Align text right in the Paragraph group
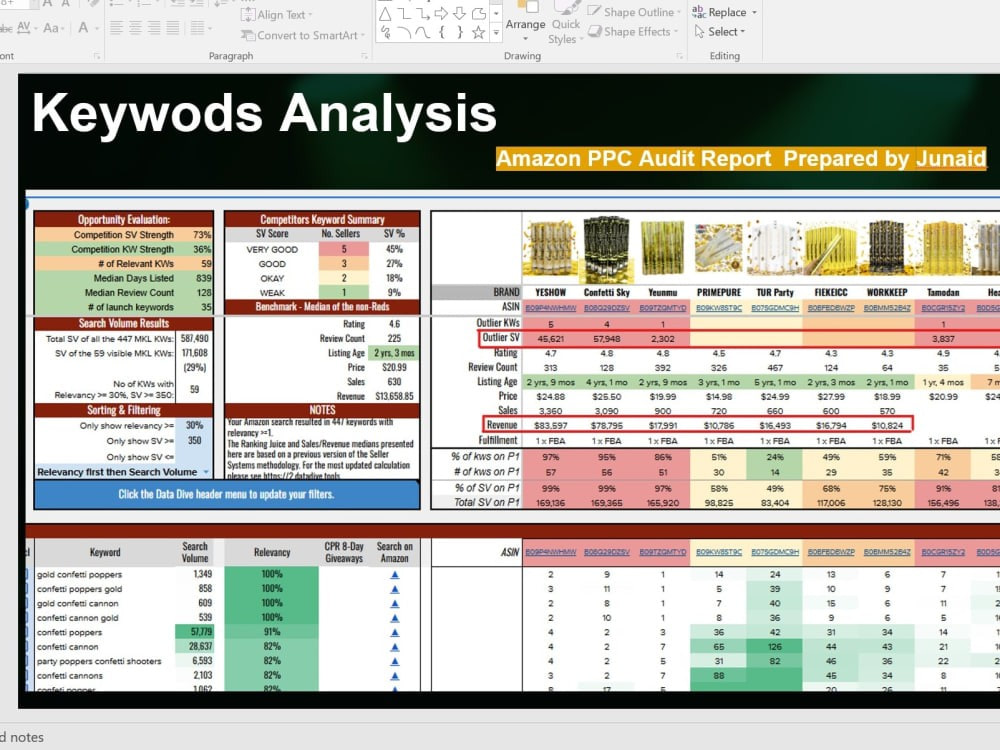This screenshot has height=750, width=1000. (x=154, y=27)
